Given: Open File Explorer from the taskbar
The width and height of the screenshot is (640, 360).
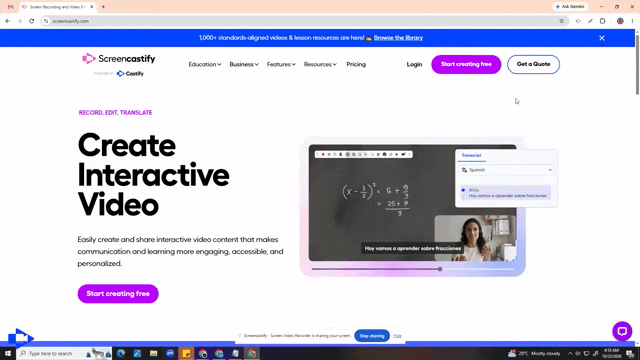Looking at the screenshot, I should click(153, 353).
